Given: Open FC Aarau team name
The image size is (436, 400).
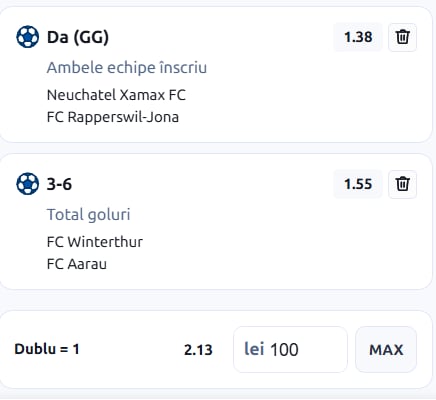Looking at the screenshot, I should pos(77,264).
